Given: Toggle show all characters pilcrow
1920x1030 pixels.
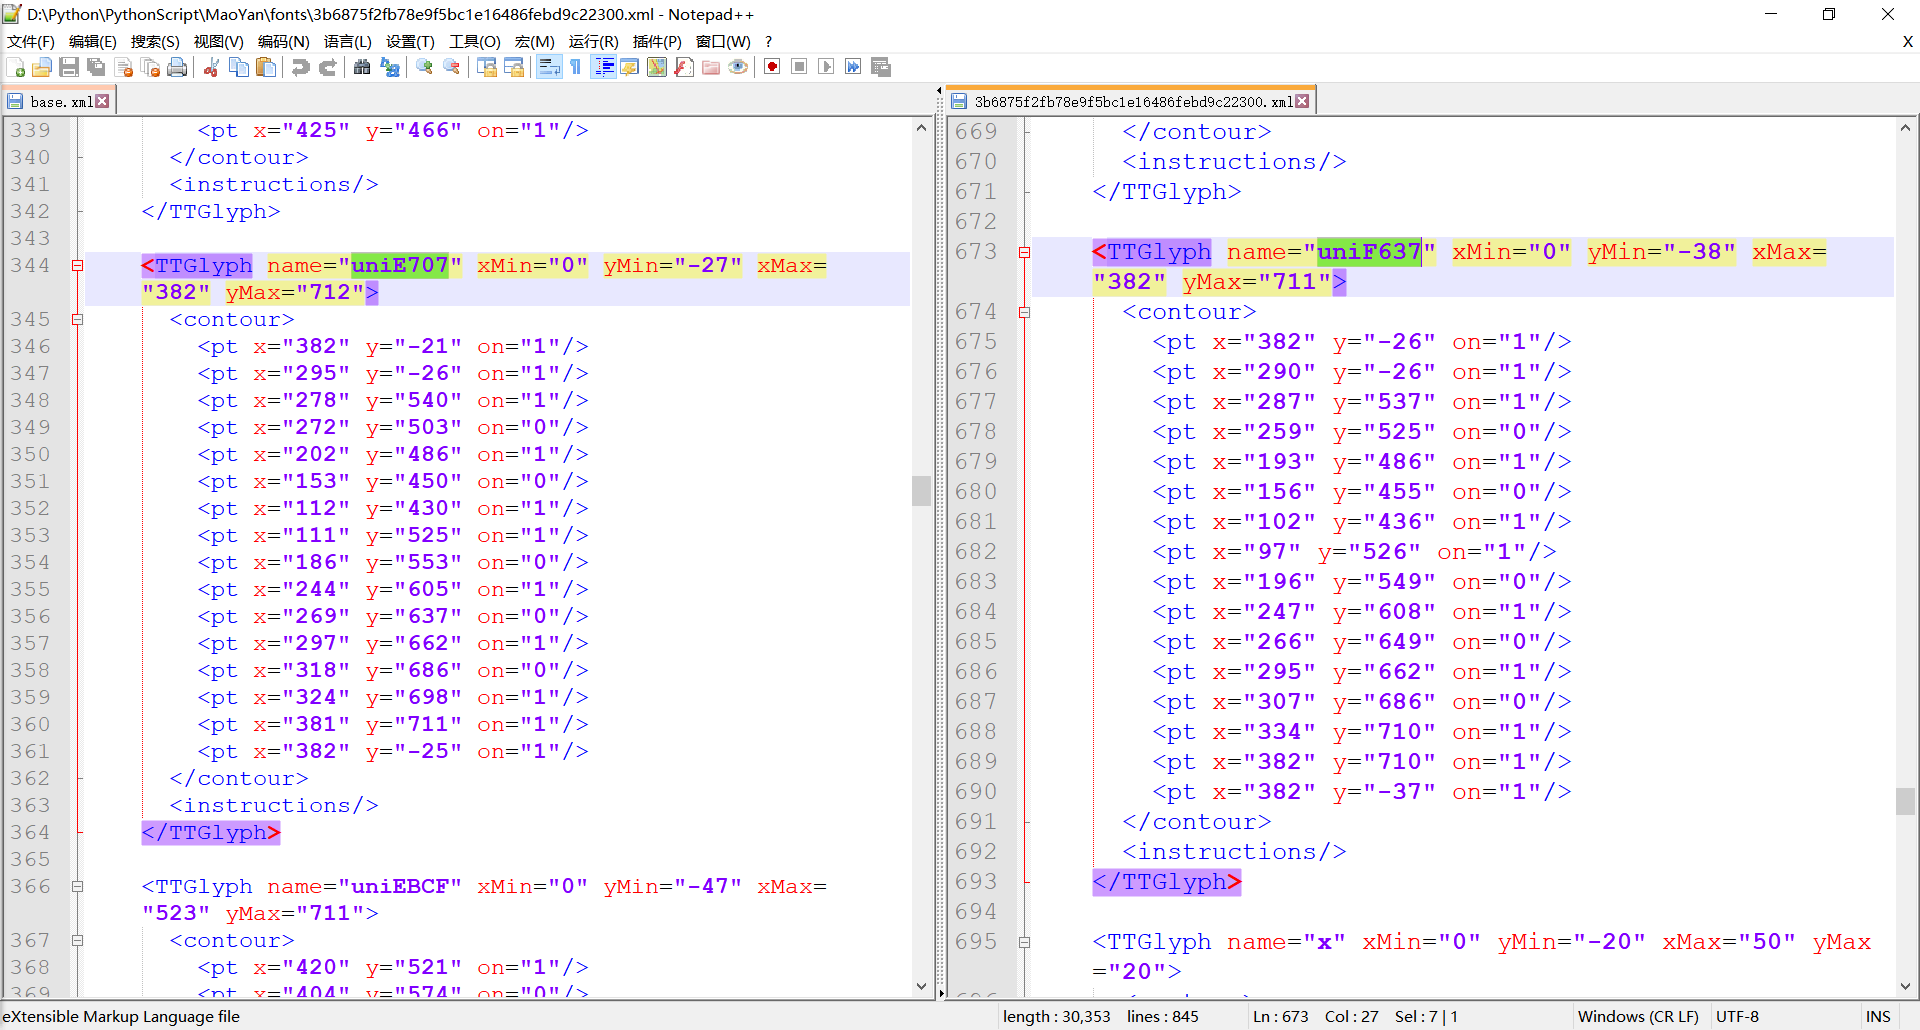Looking at the screenshot, I should click(x=576, y=68).
